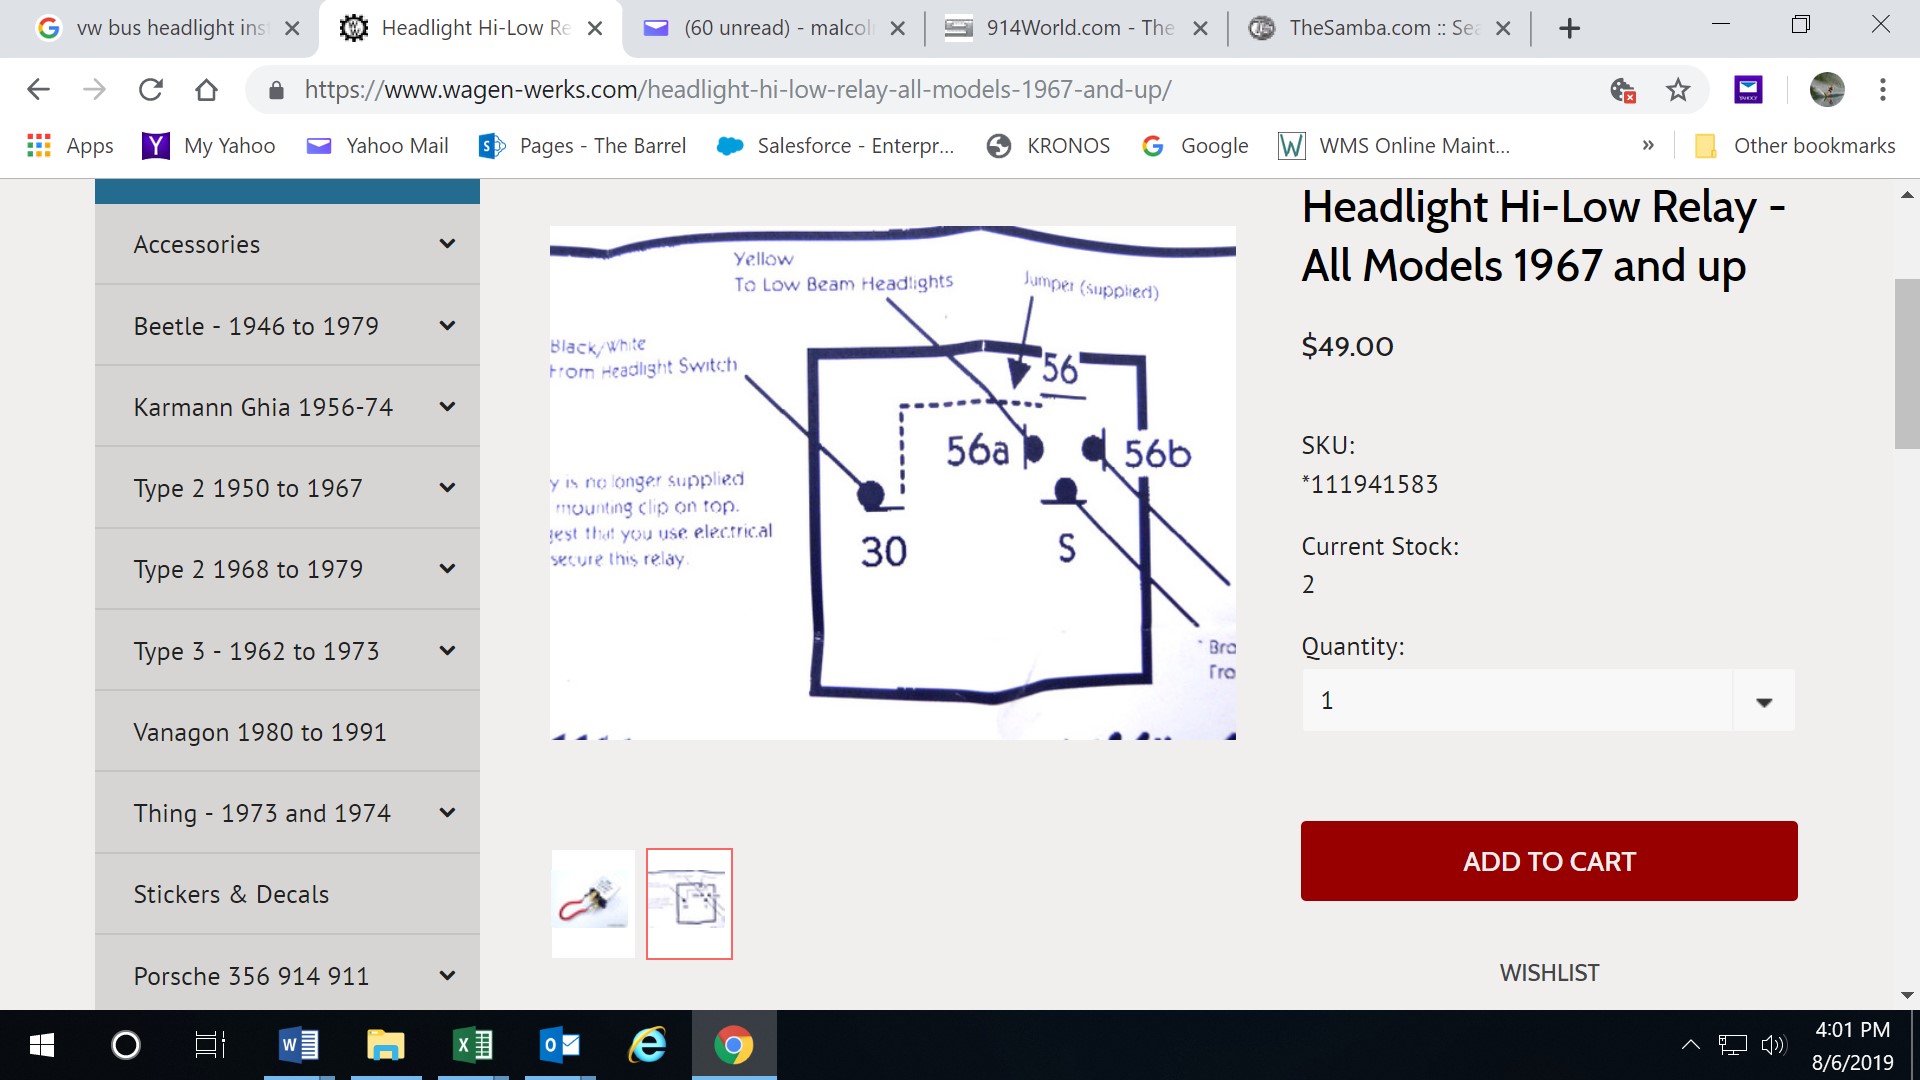This screenshot has width=1920, height=1080.
Task: Bookmark this page with star icon
Action: 1677,90
